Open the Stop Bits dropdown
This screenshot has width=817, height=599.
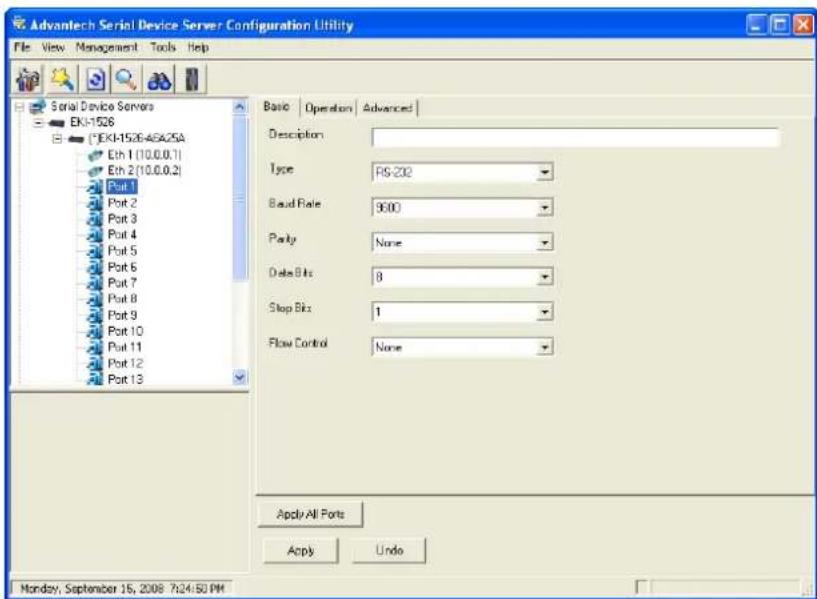[544, 311]
